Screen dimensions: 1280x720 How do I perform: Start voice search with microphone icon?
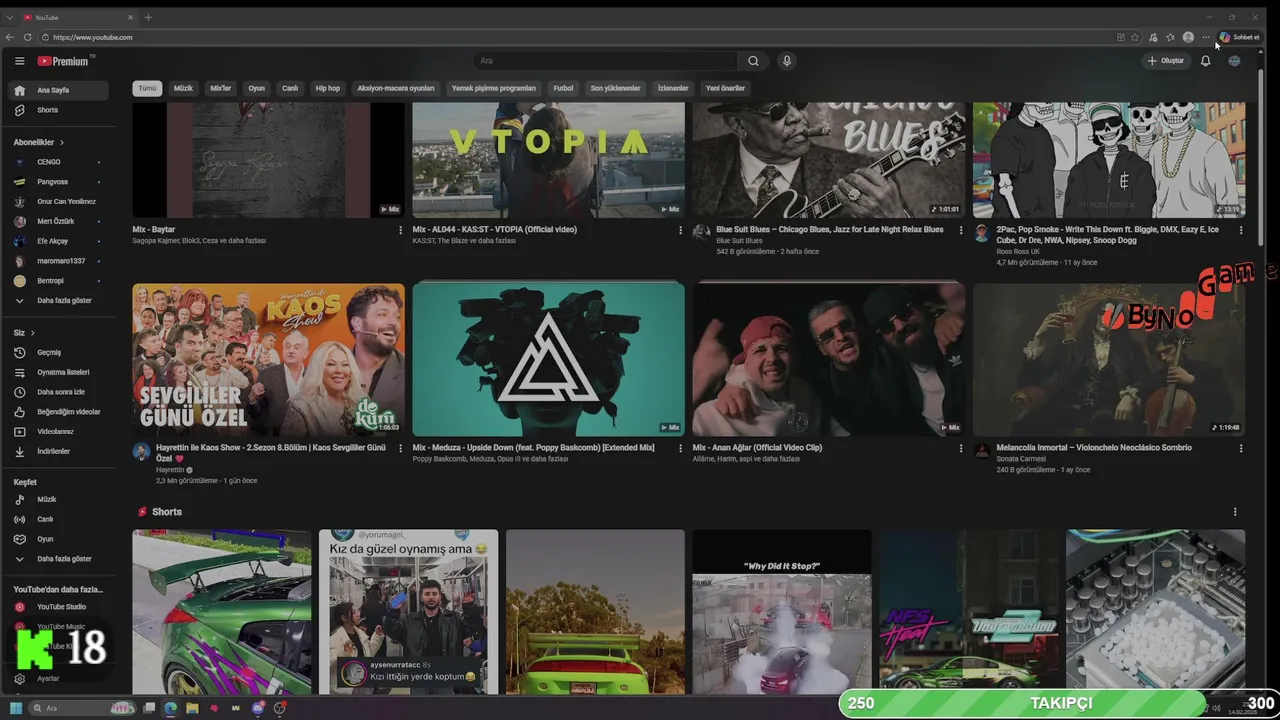point(787,61)
